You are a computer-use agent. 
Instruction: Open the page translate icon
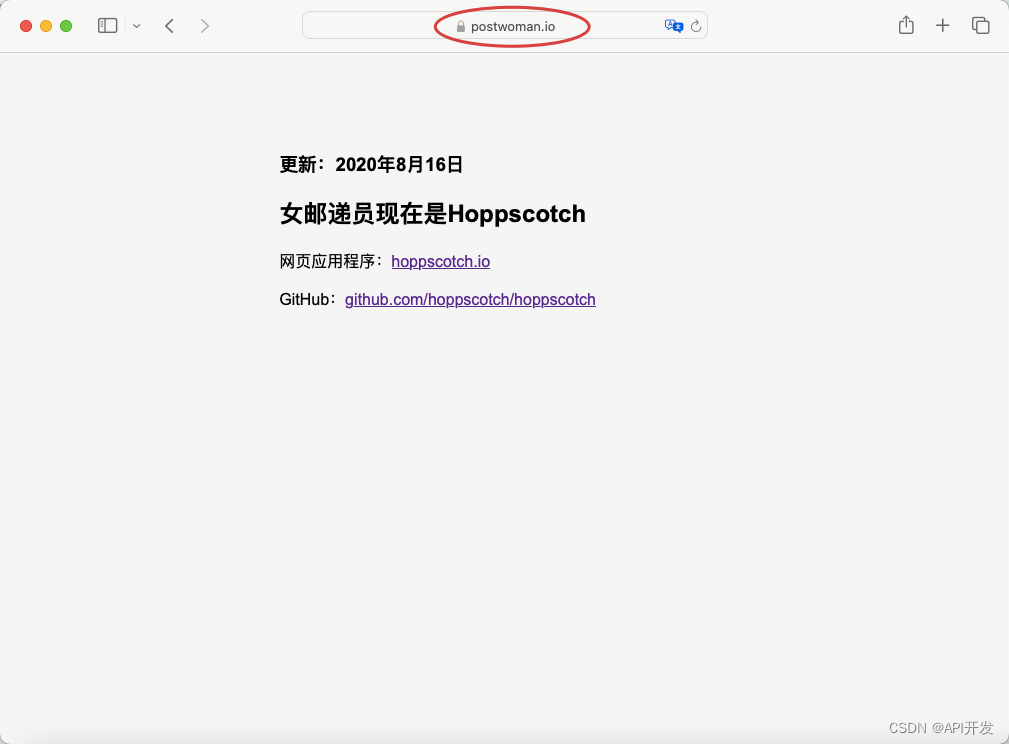point(674,26)
